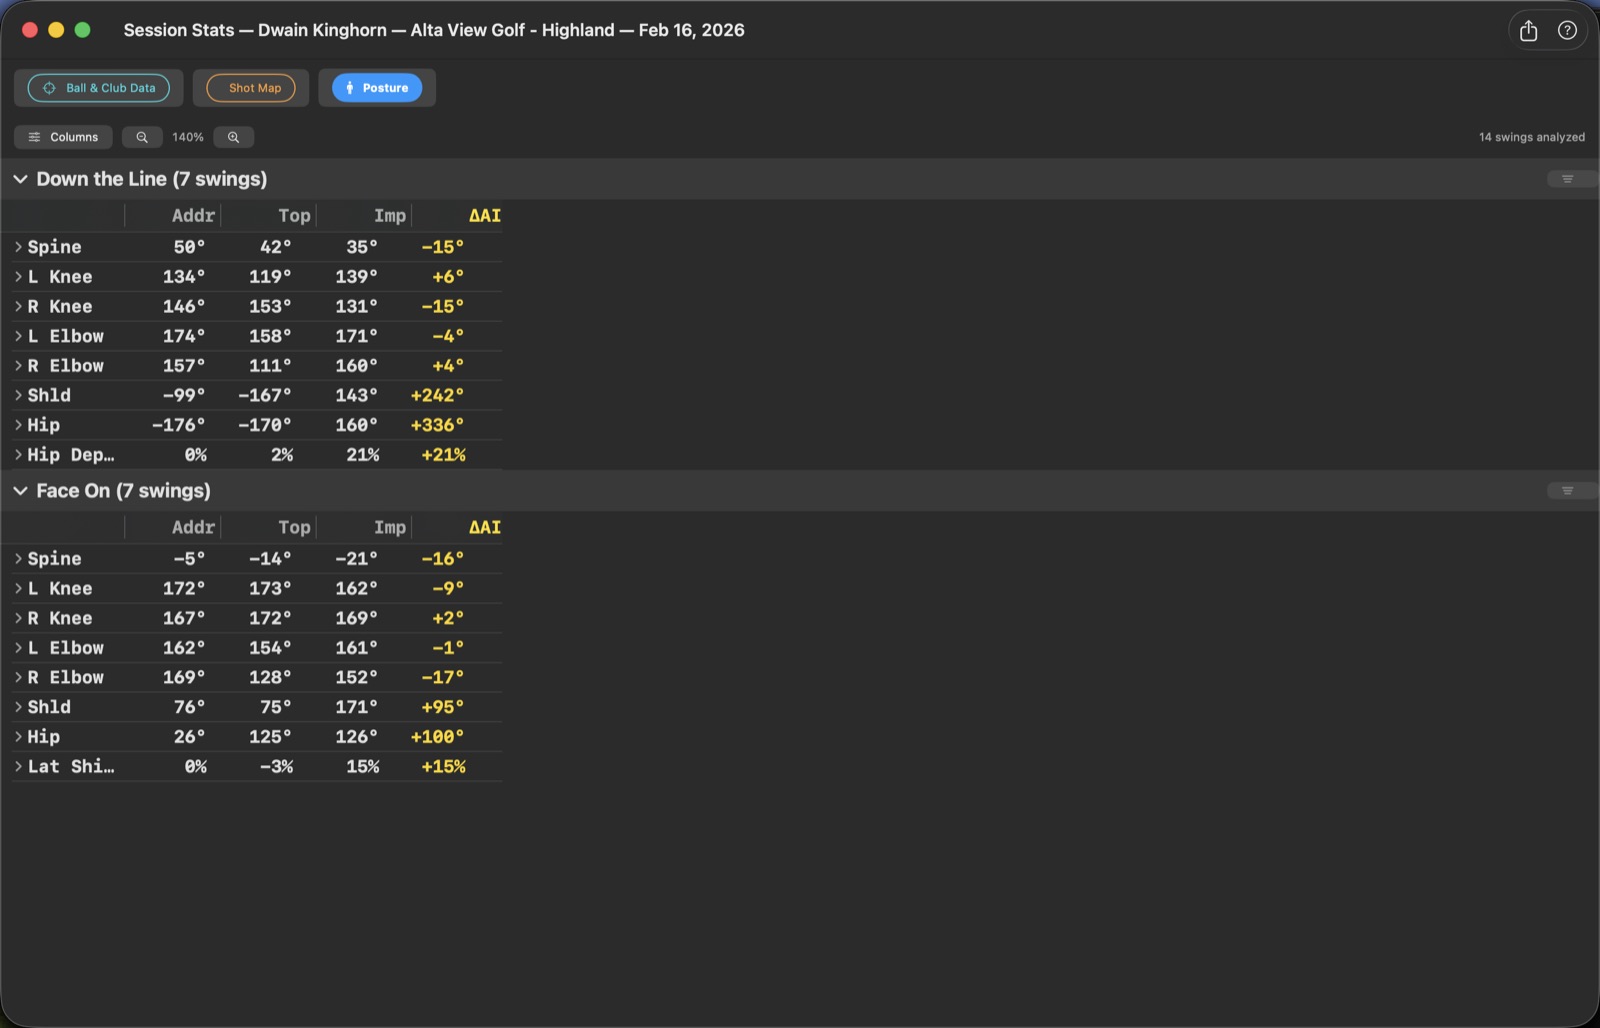Viewport: 1600px width, 1028px height.
Task: Click the 14 swings analyzed label
Action: coord(1532,137)
